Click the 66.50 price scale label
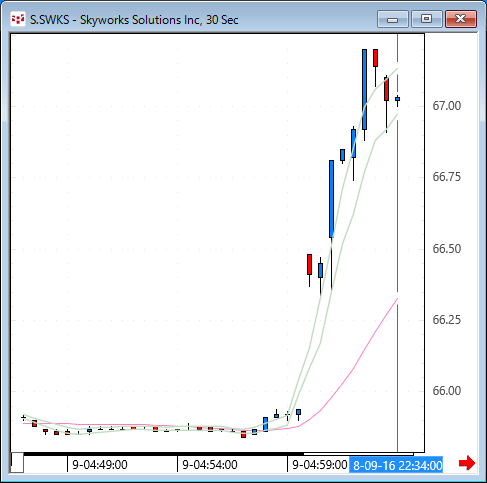Screen dimensions: 487x483 447,249
